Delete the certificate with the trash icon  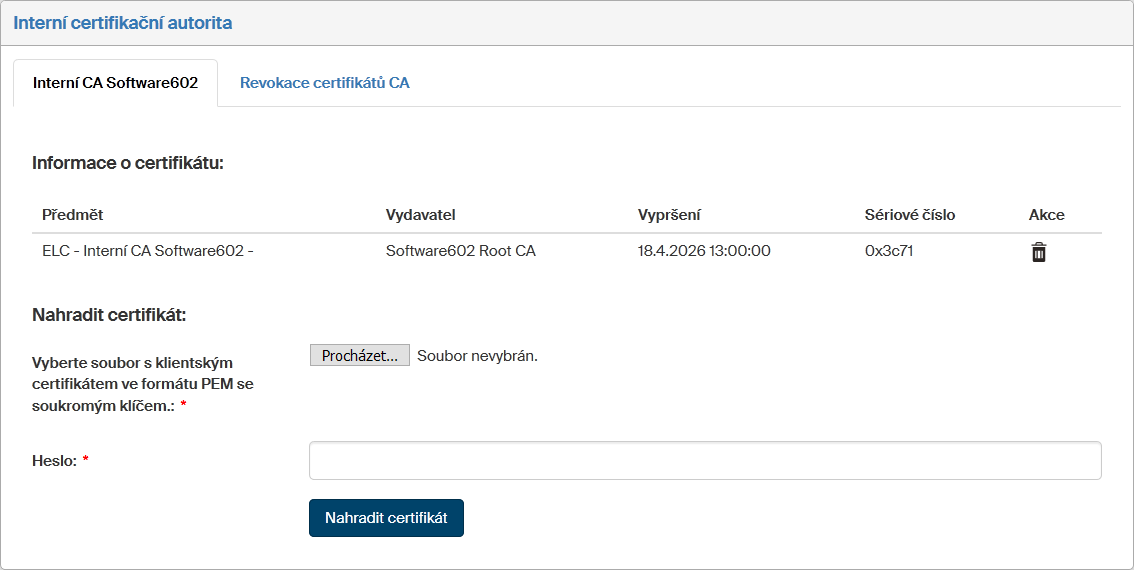click(x=1039, y=252)
